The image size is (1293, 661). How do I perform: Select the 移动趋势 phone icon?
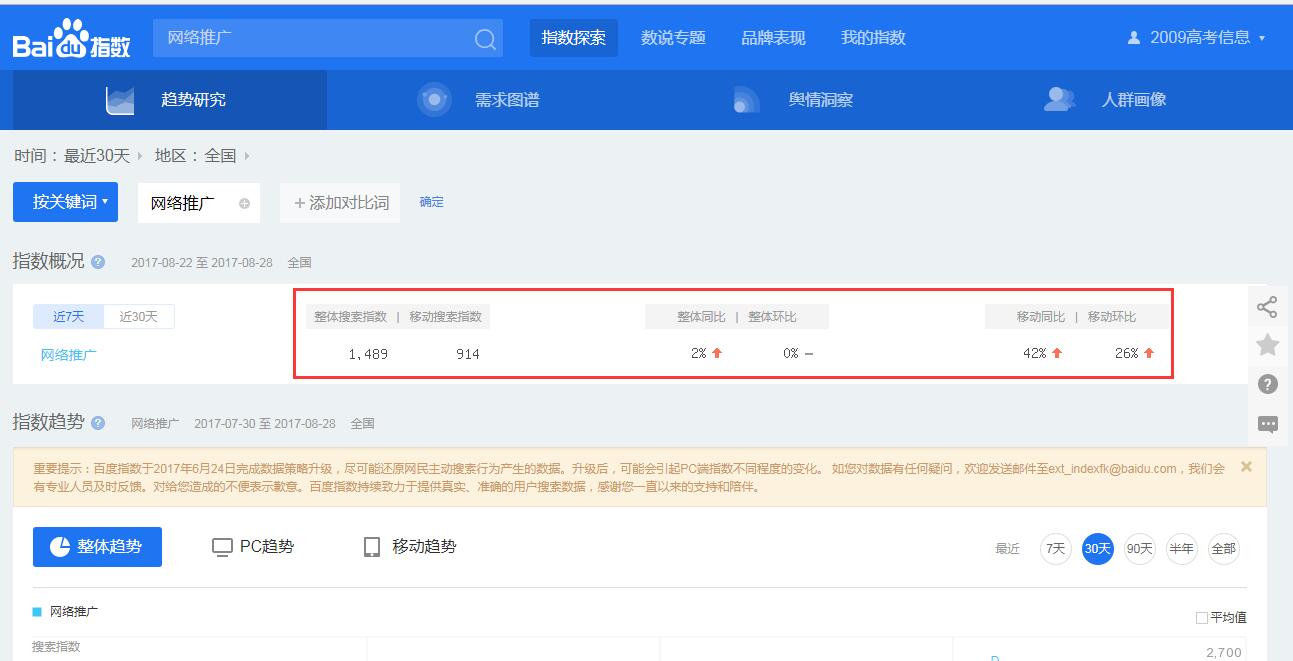point(371,546)
